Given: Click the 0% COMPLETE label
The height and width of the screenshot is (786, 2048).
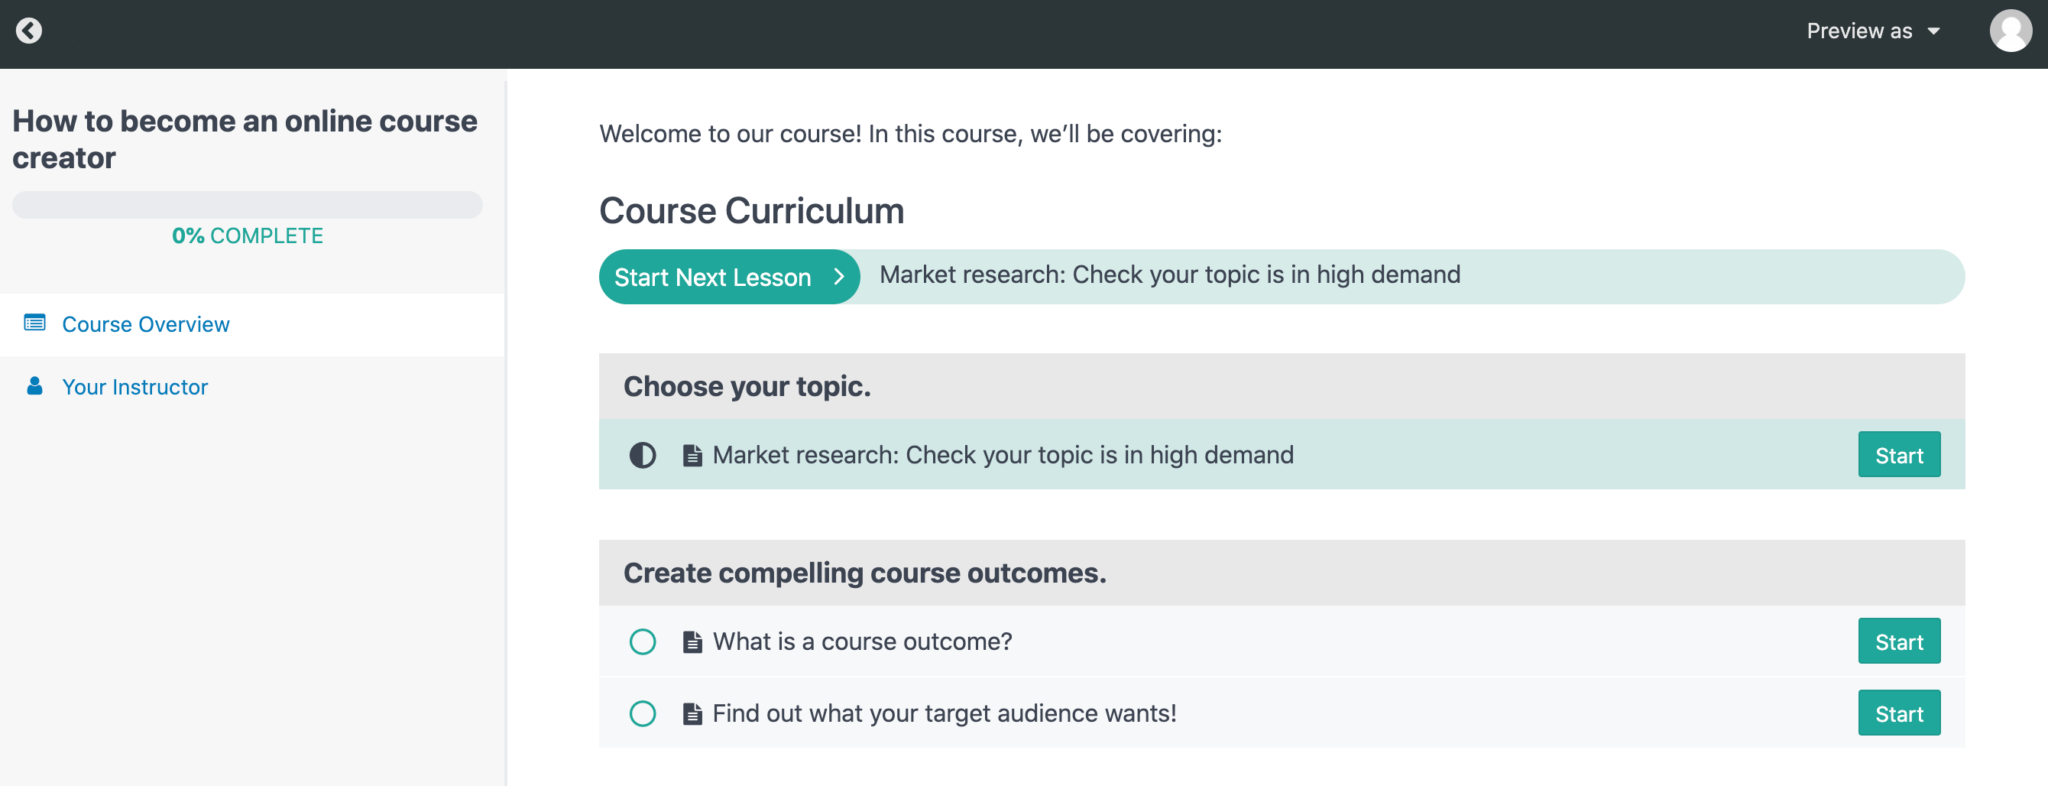Looking at the screenshot, I should (x=247, y=236).
